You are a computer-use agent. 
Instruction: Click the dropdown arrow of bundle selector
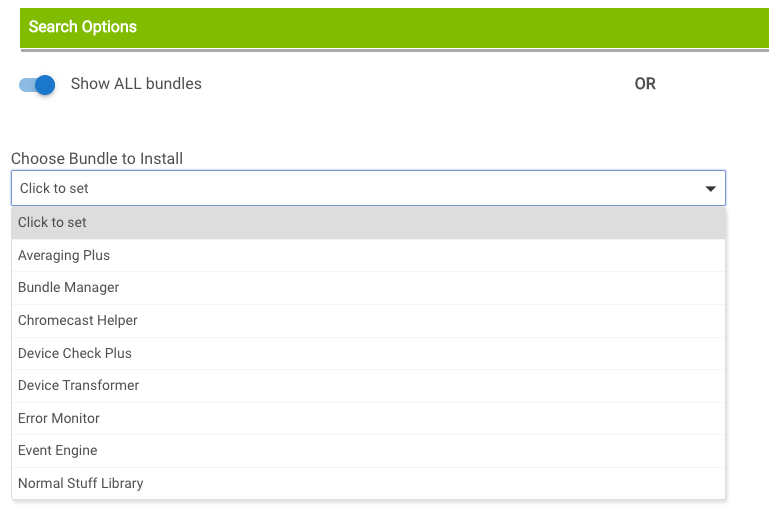coord(710,188)
